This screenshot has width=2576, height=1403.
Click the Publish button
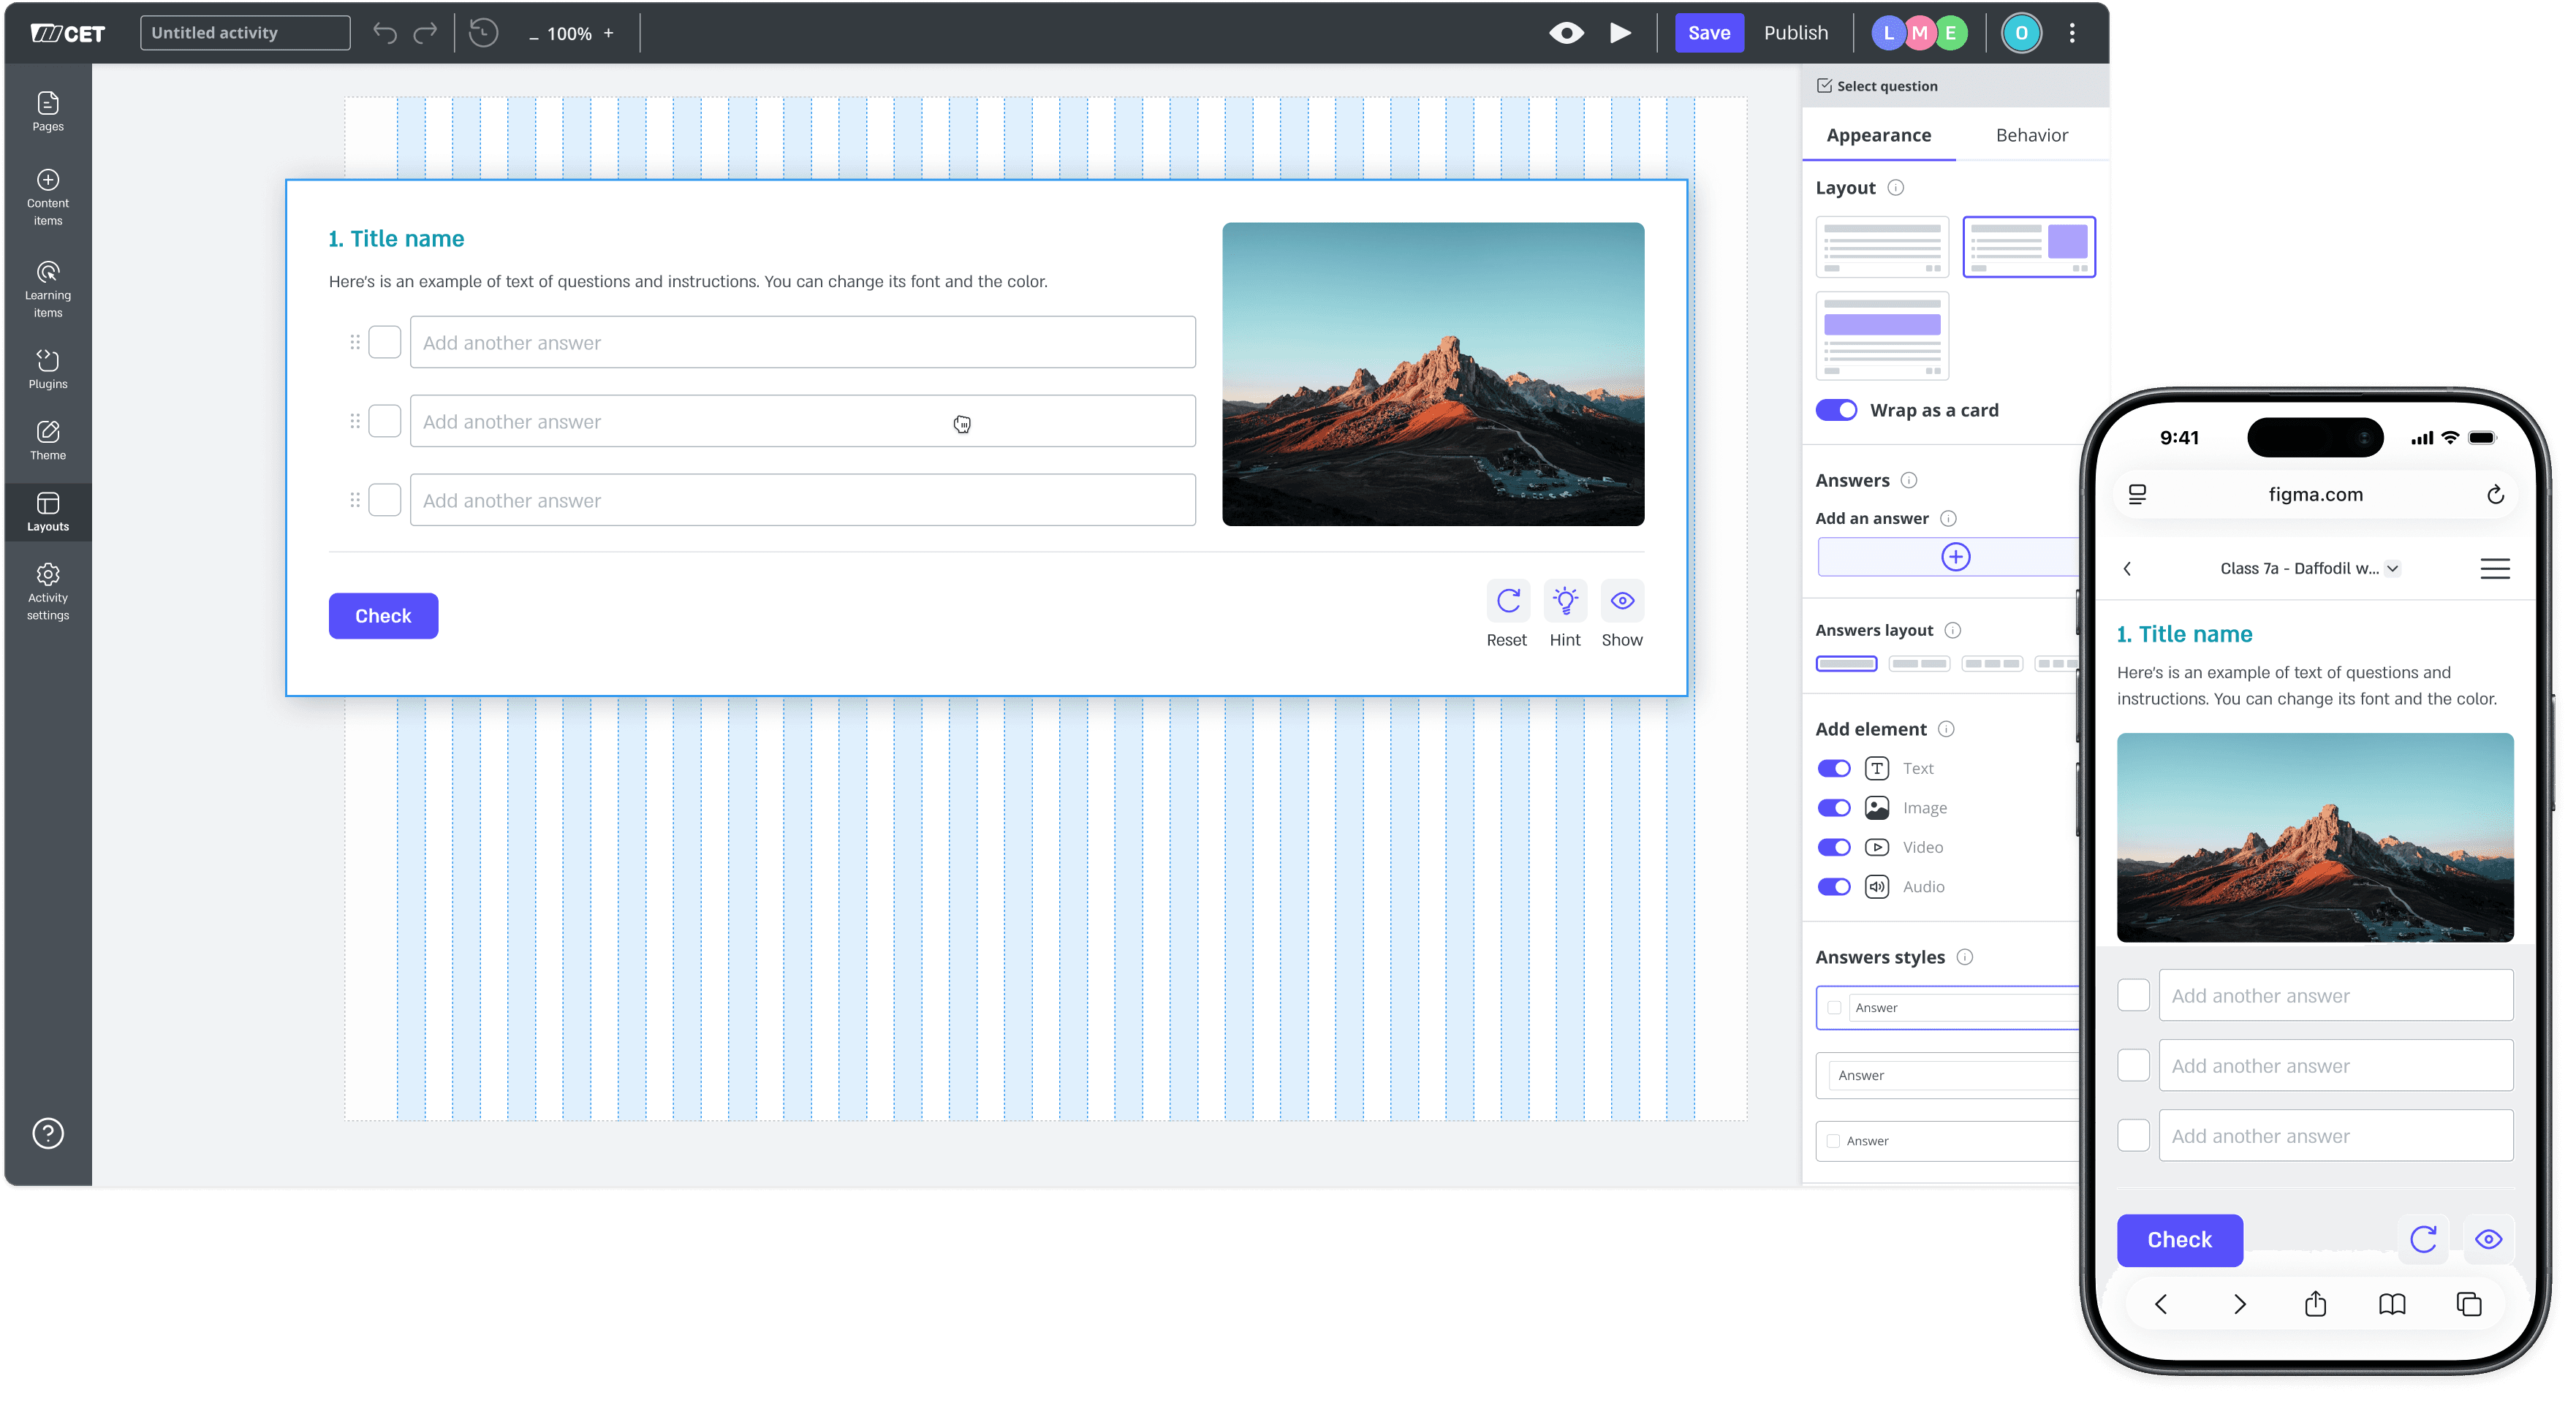click(x=1795, y=33)
